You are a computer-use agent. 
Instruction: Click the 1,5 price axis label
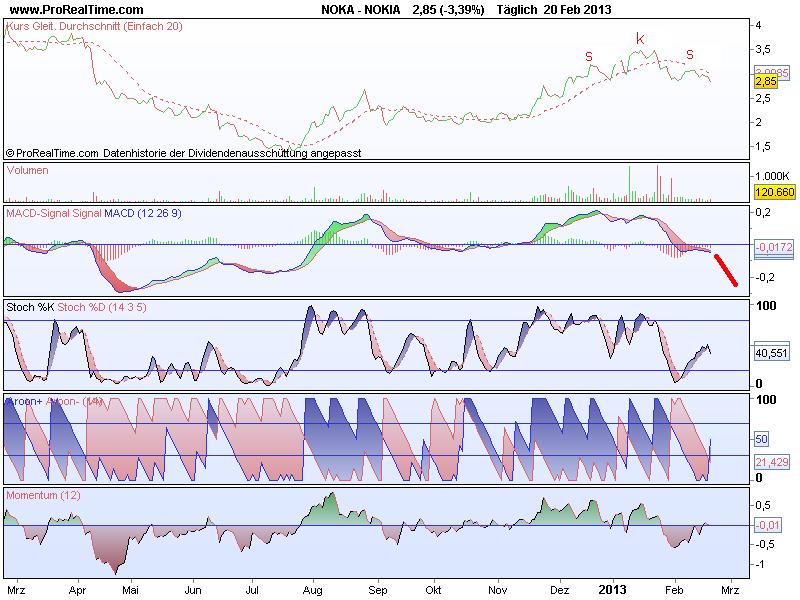click(x=763, y=146)
